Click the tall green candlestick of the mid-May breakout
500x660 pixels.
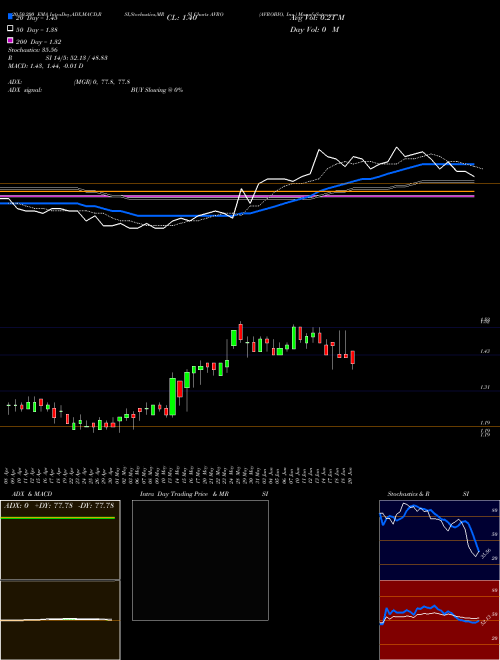coord(172,397)
